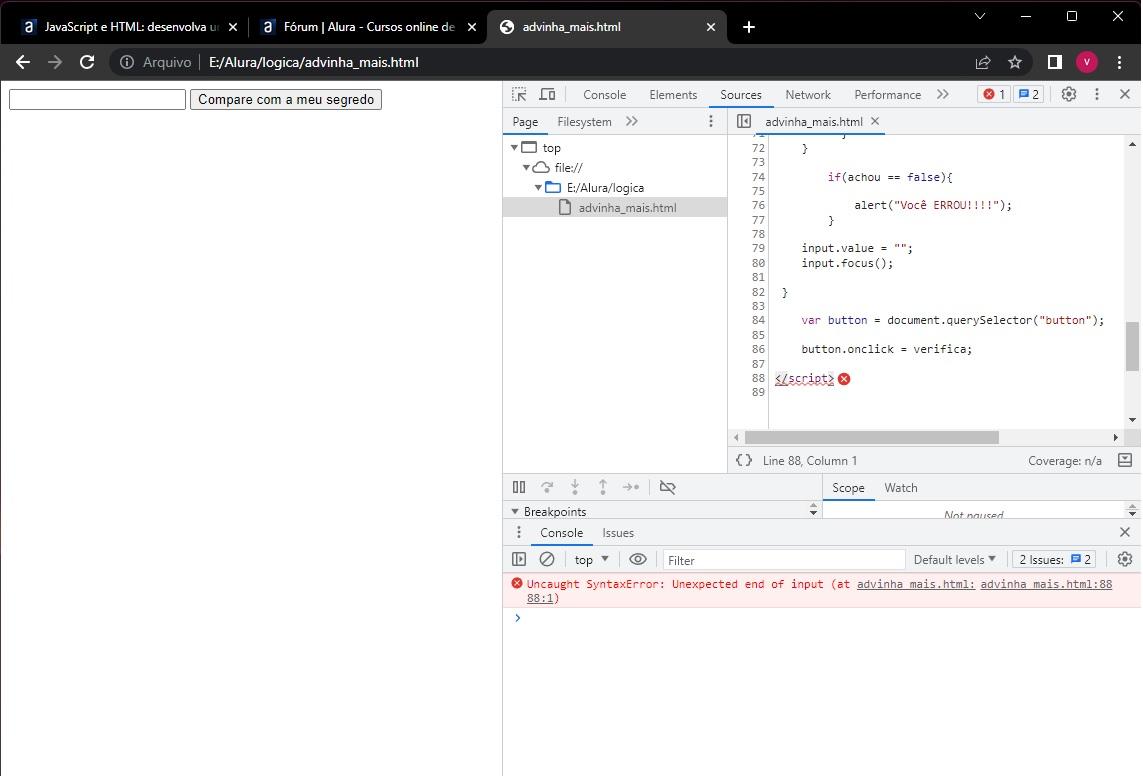Click the console Filter field
1143x776 pixels.
[784, 560]
